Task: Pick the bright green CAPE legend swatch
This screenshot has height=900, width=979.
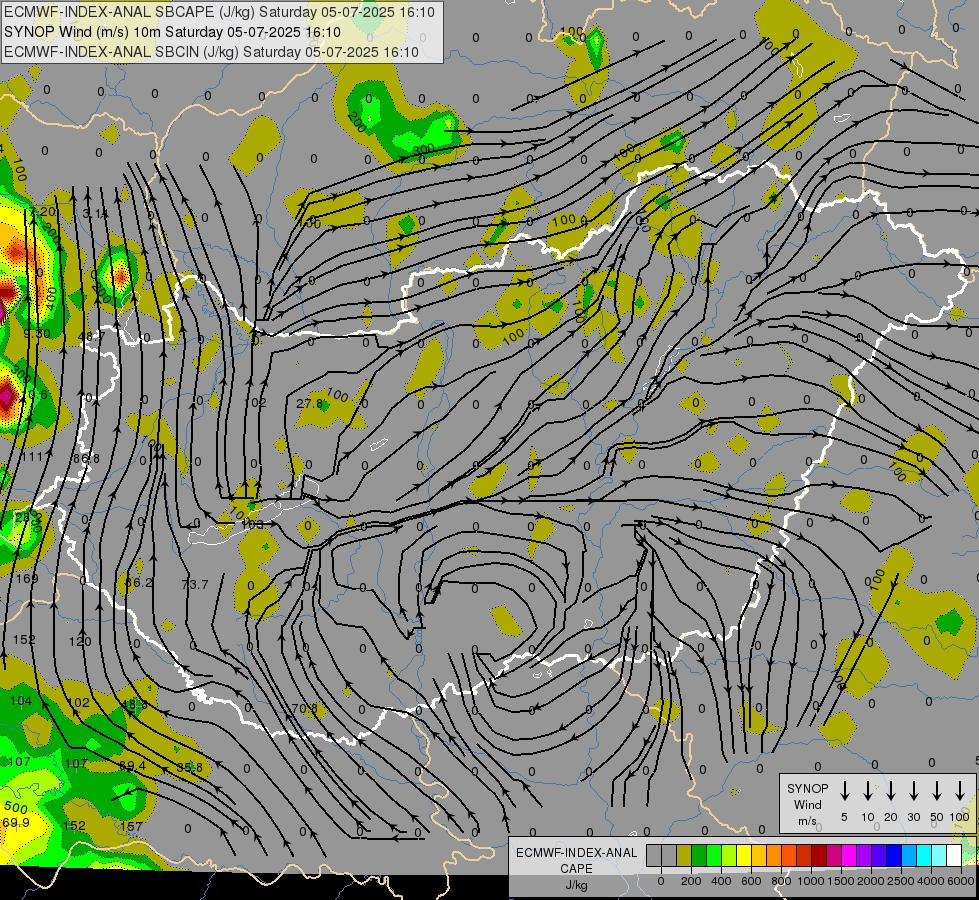Action: point(714,856)
